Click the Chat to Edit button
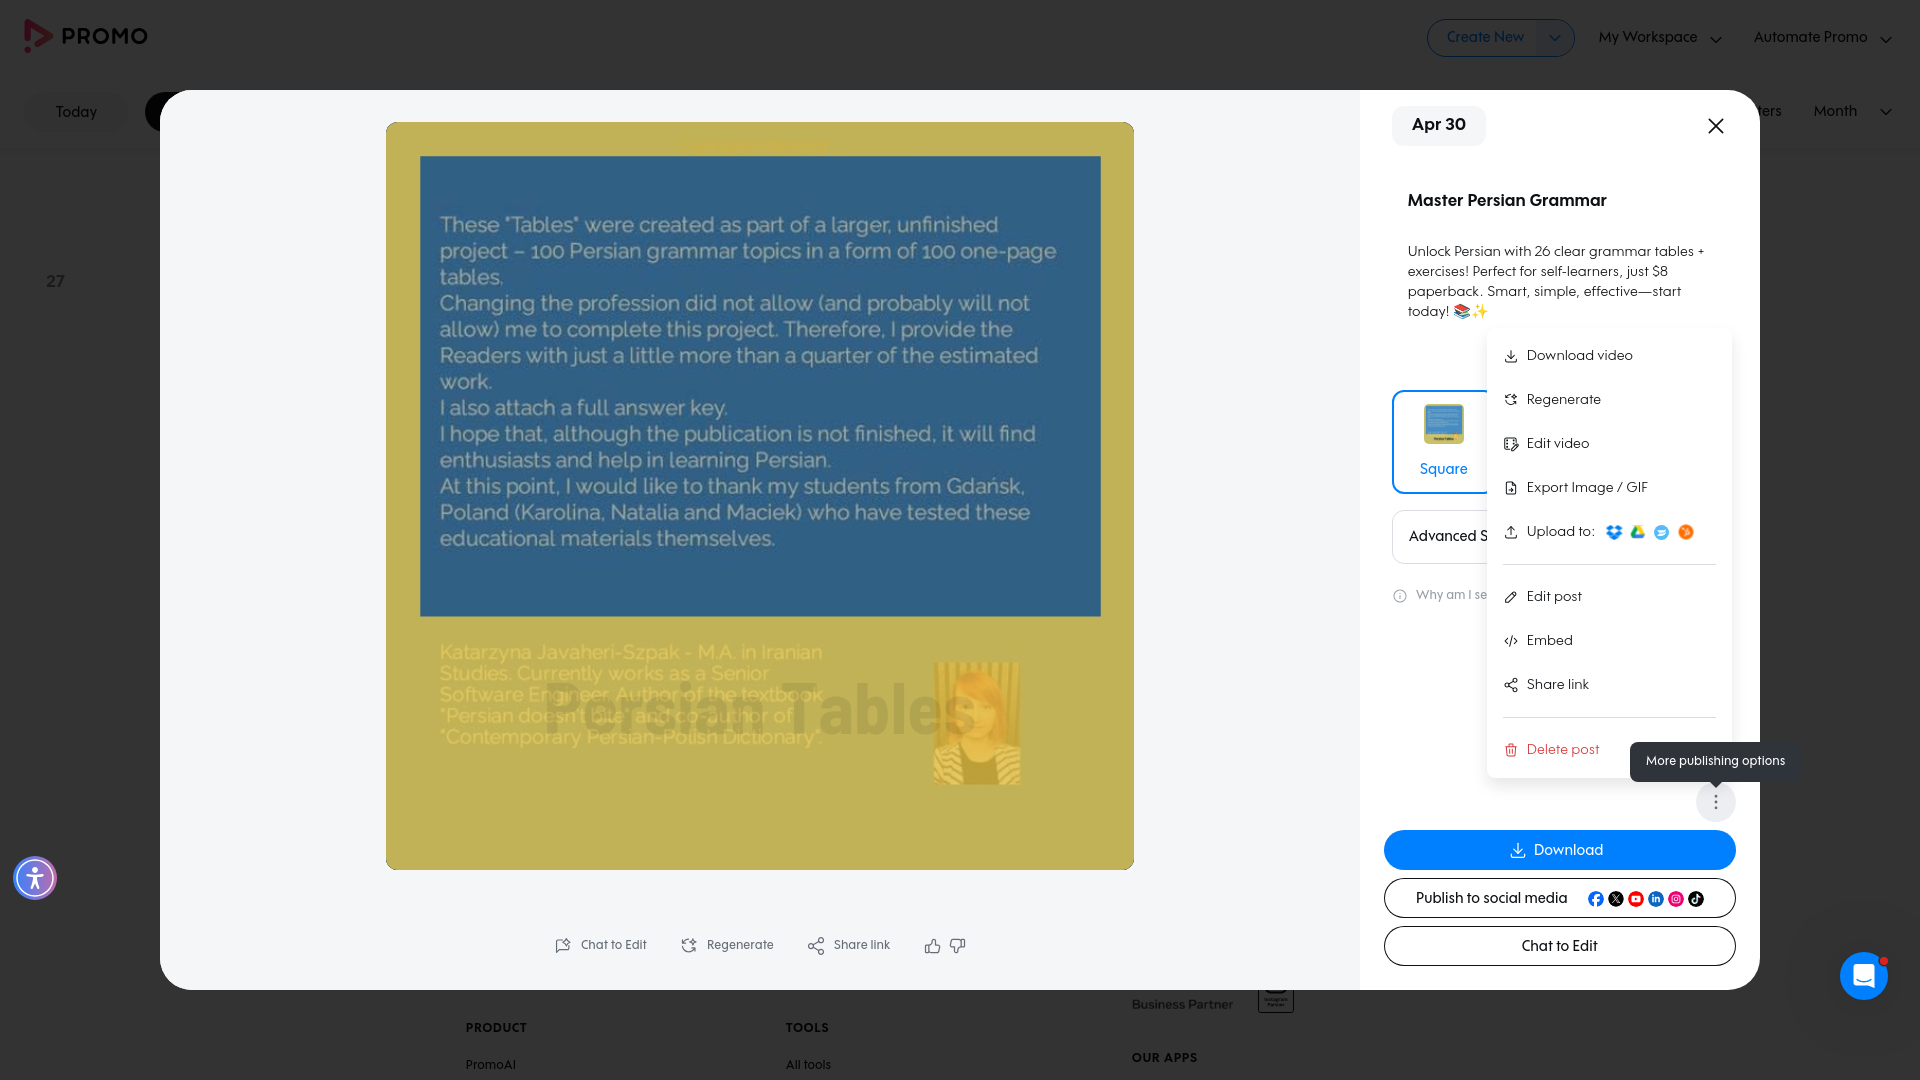1920x1080 pixels. point(1558,945)
